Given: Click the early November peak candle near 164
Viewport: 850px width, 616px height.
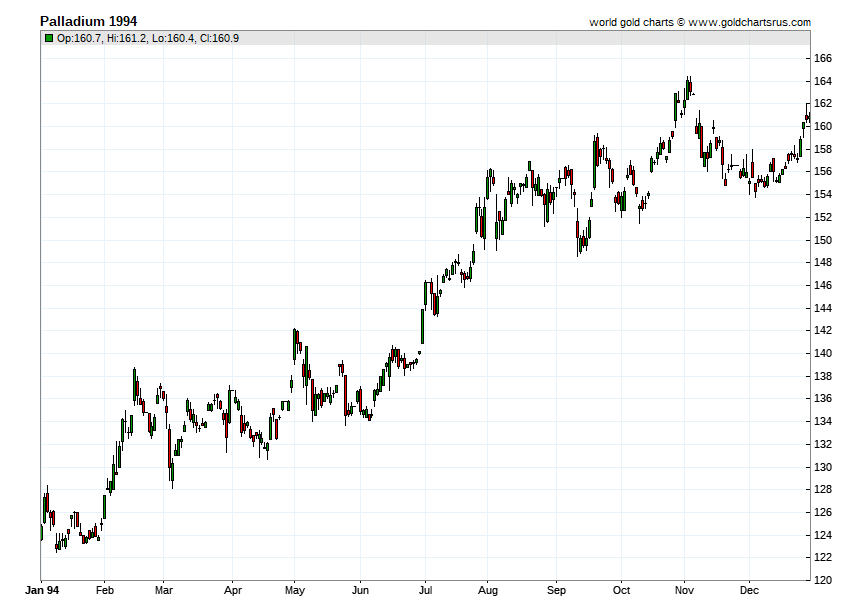Looking at the screenshot, I should point(687,89).
